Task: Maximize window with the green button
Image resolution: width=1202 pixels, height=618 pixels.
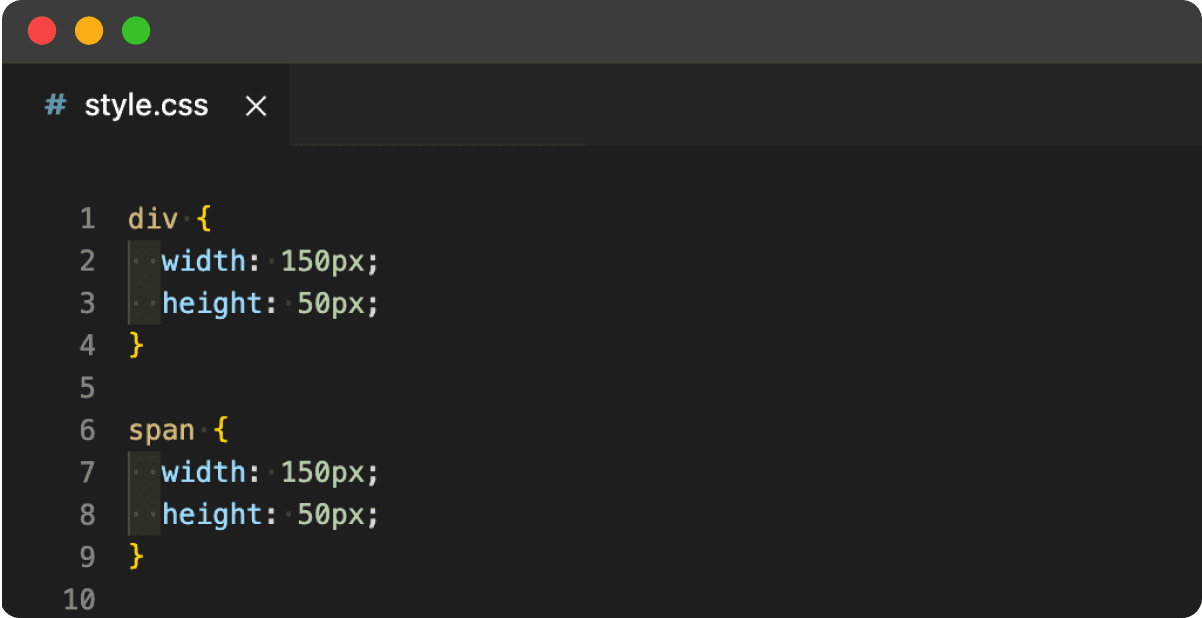Action: pos(136,31)
